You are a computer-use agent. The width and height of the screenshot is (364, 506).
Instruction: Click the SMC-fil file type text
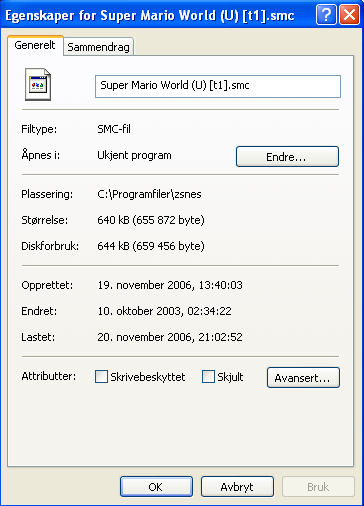pyautogui.click(x=114, y=129)
